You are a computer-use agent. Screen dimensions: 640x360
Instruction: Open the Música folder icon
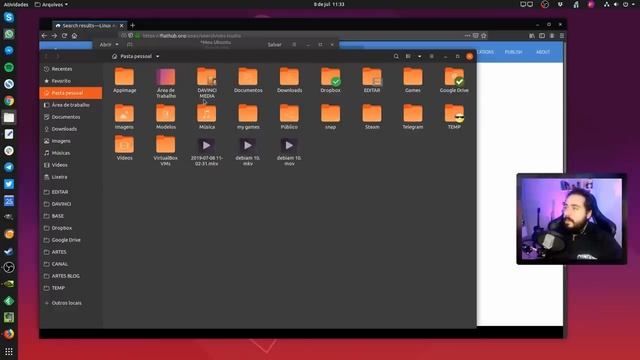207,113
